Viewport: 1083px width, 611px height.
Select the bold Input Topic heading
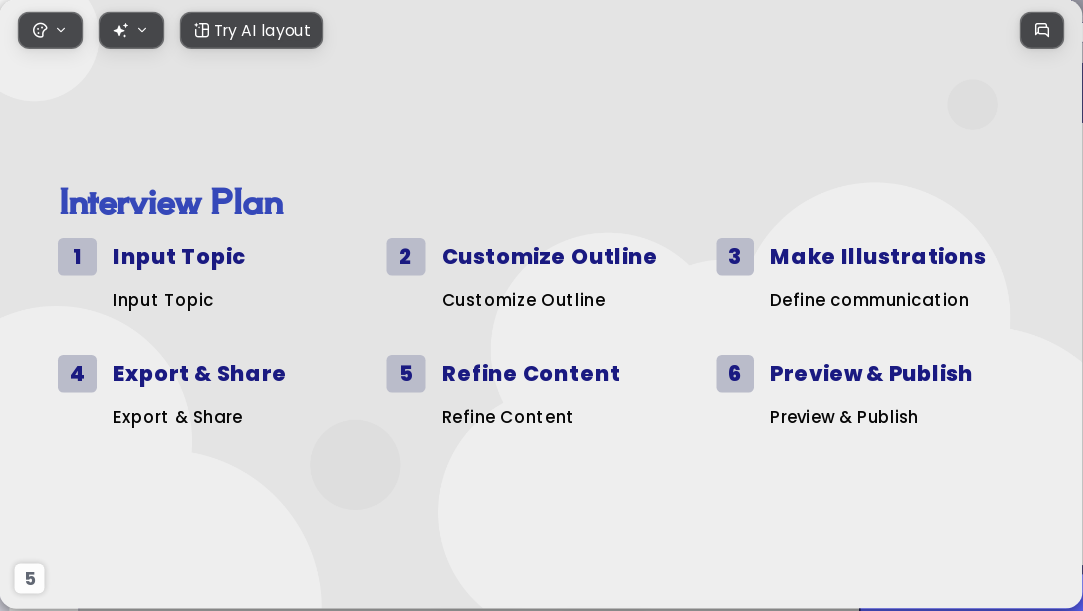[x=179, y=257]
